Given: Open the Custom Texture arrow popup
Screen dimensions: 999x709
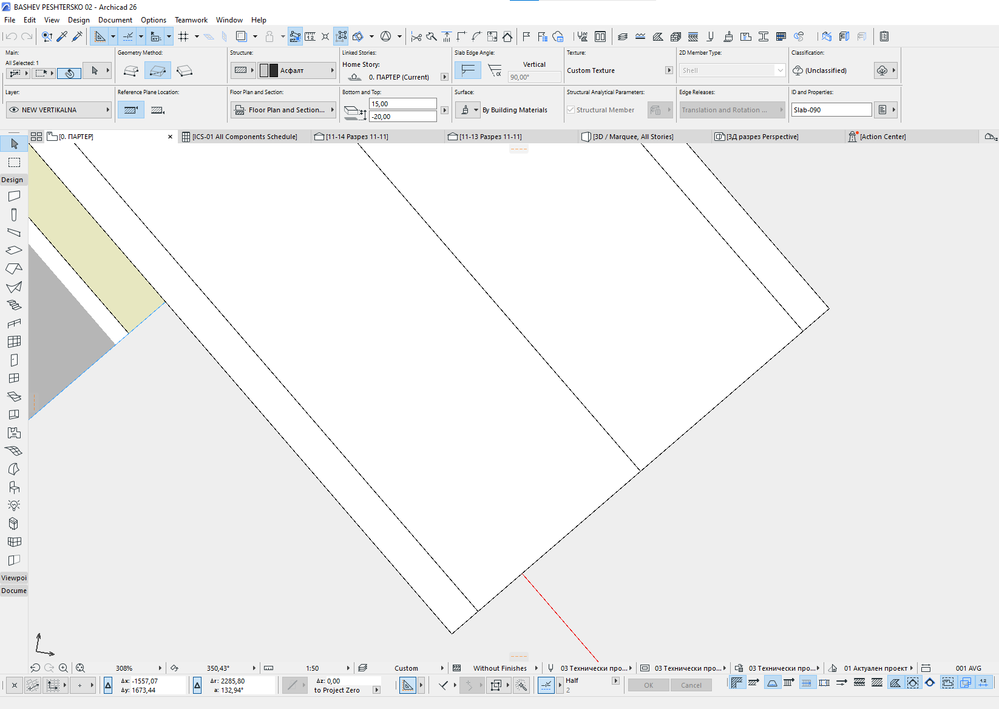Looking at the screenshot, I should 669,71.
